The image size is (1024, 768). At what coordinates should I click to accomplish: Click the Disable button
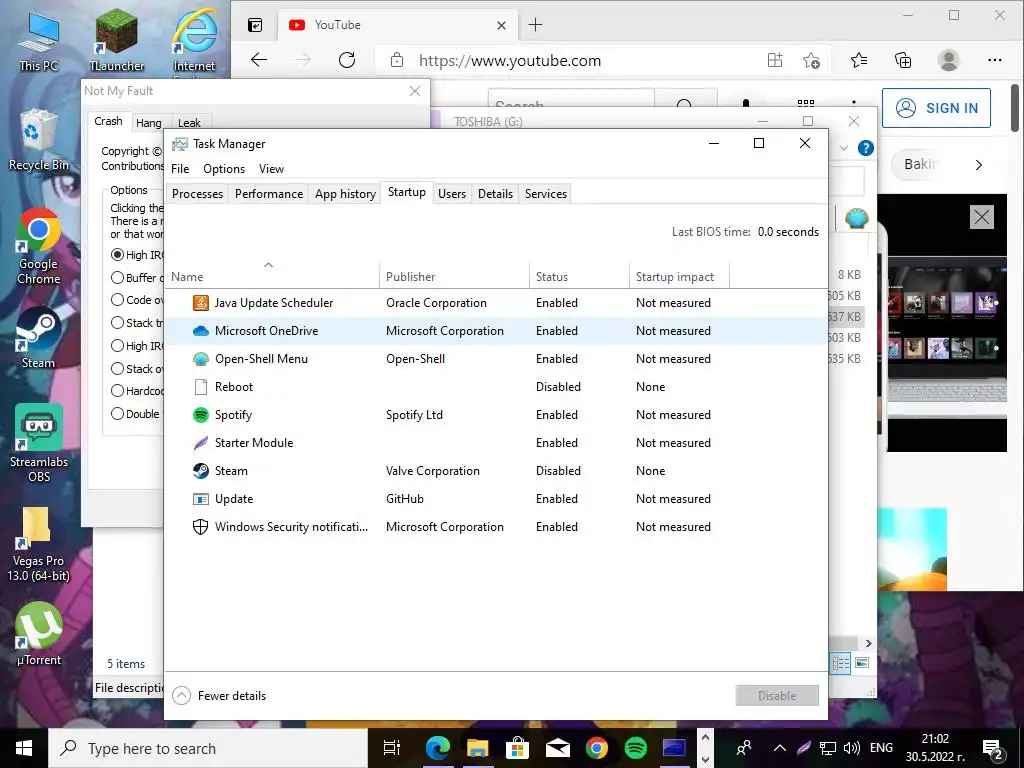pos(777,696)
